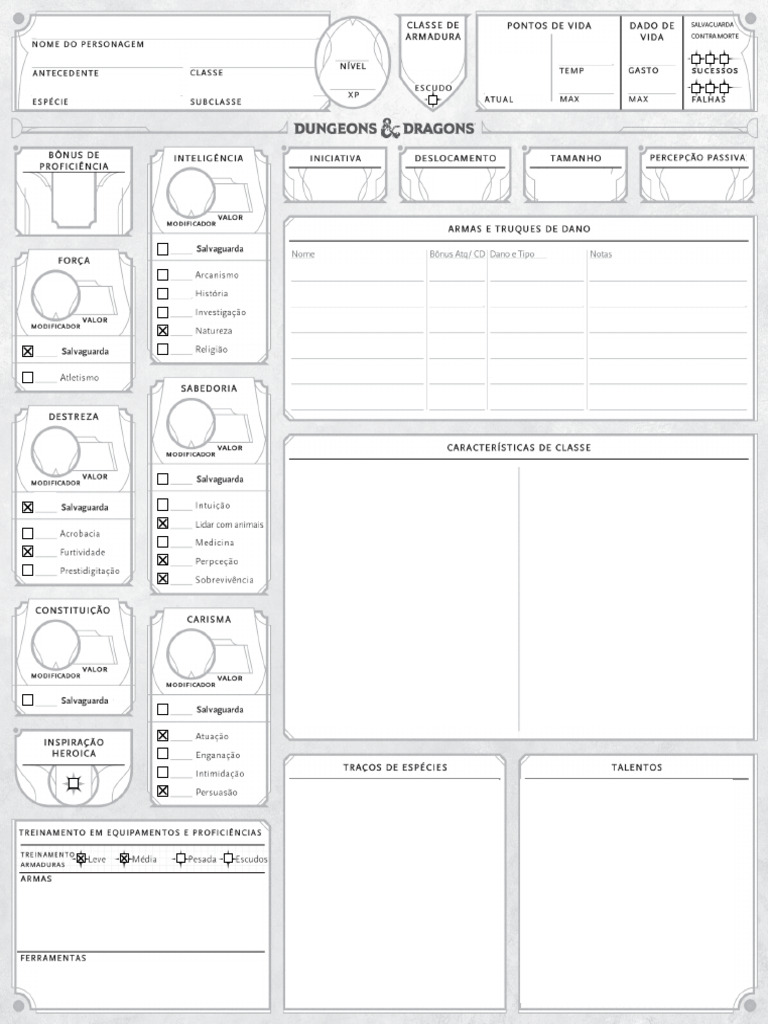Click the Bônus de Proficiência badge
This screenshot has width=768, height=1024.
(72, 204)
